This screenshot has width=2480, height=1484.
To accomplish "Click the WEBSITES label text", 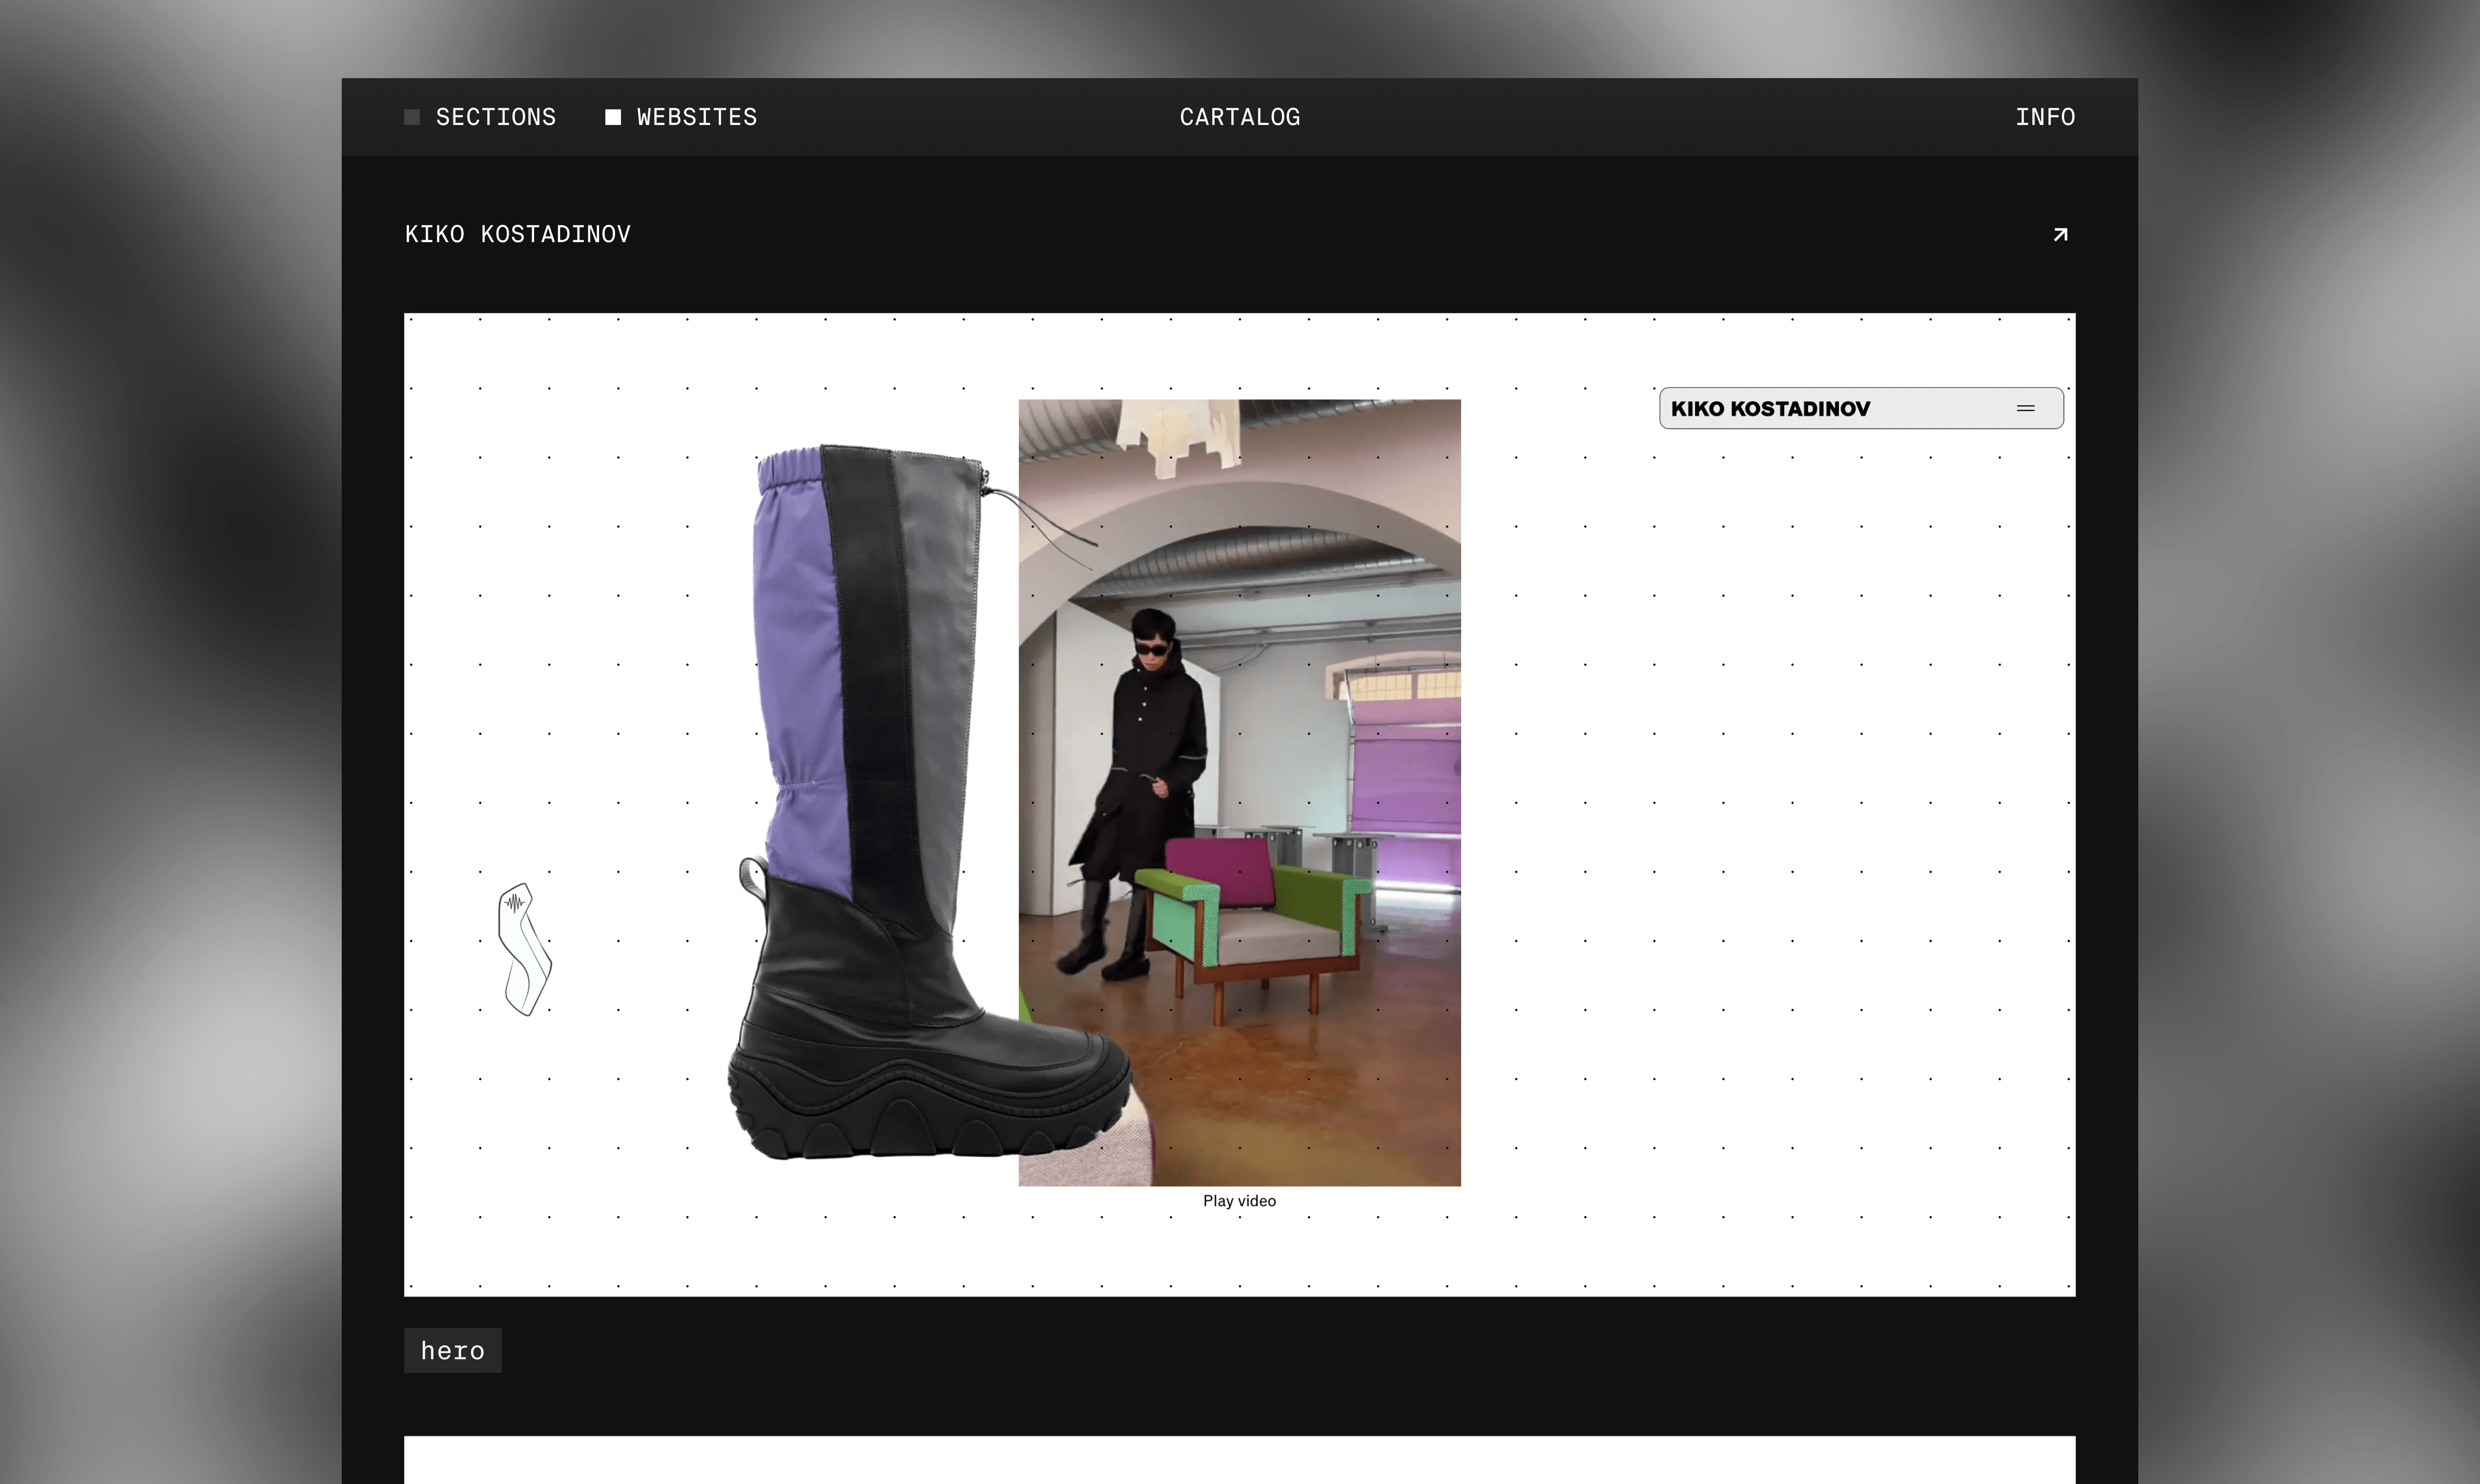I will [697, 117].
